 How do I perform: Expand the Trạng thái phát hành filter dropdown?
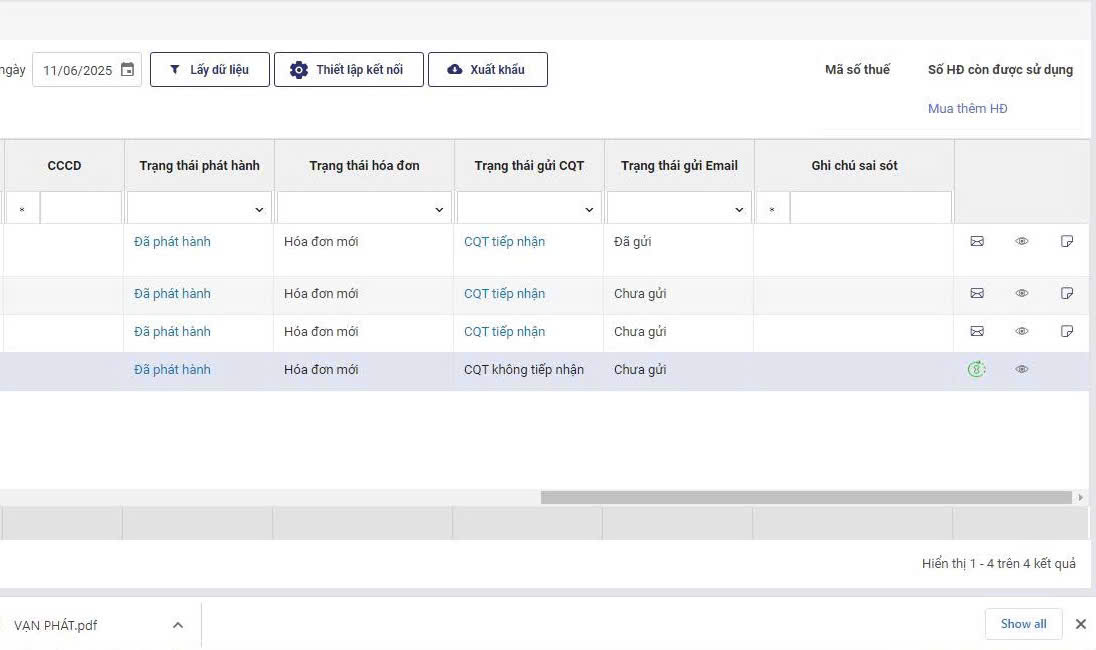tap(199, 209)
